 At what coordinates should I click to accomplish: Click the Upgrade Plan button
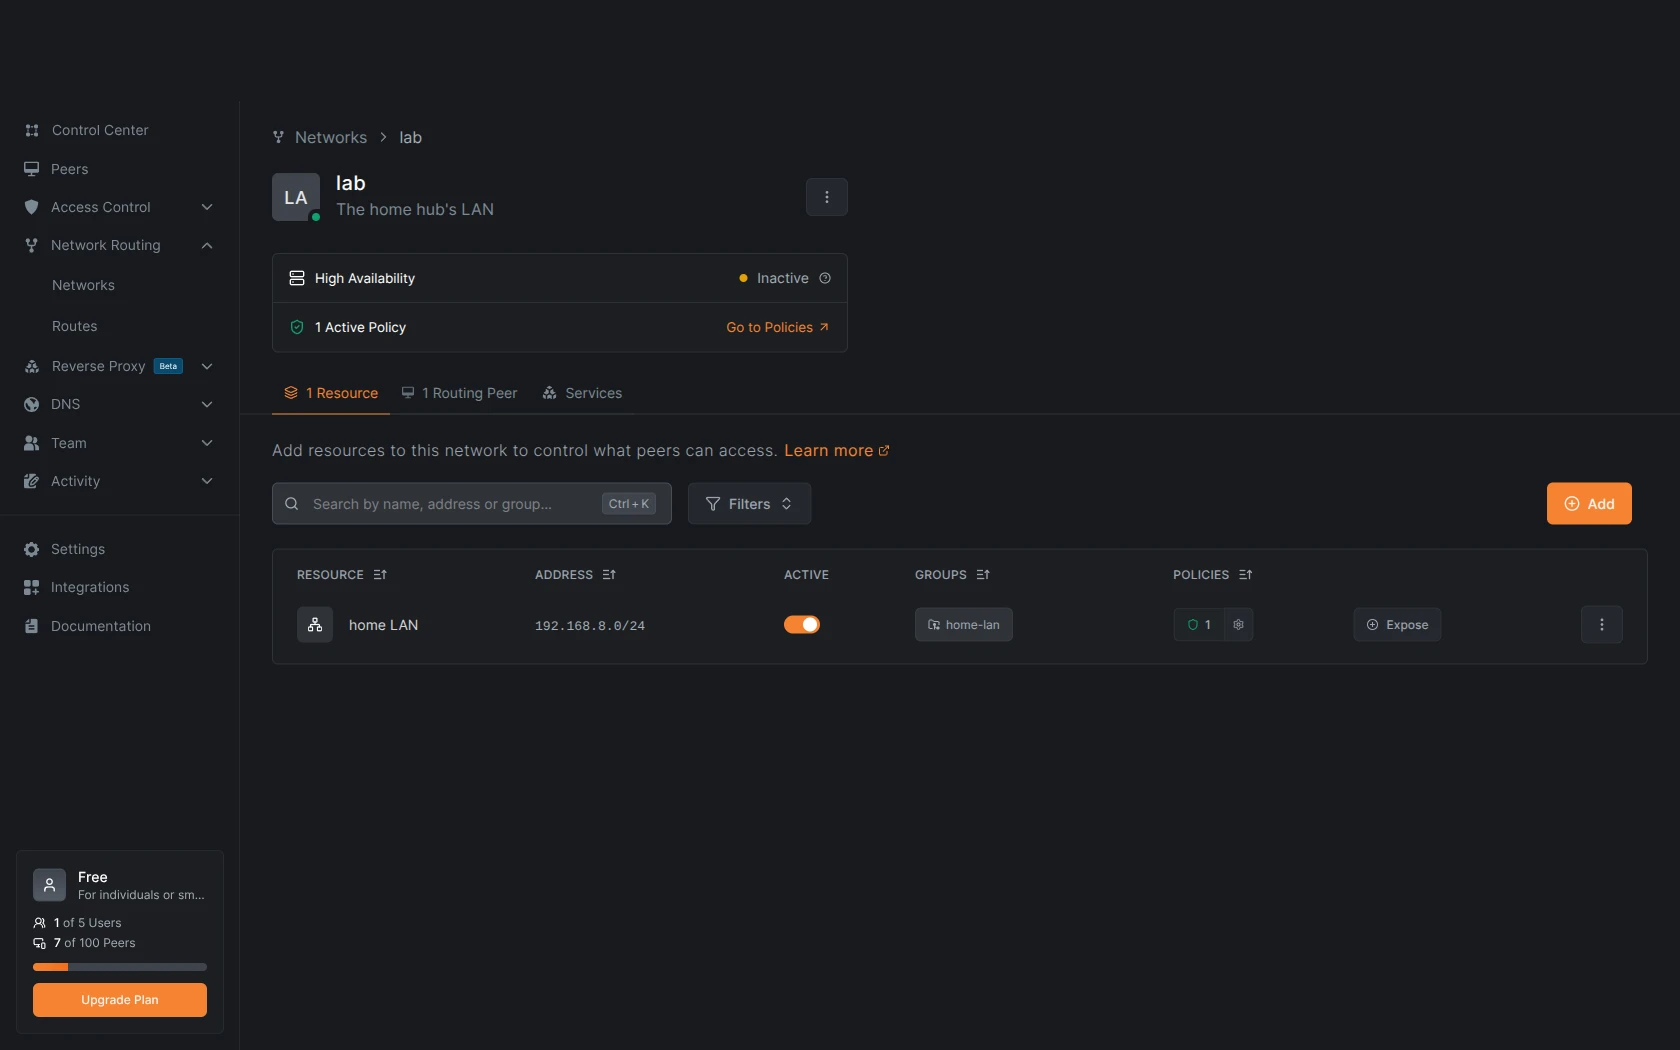pos(120,1000)
